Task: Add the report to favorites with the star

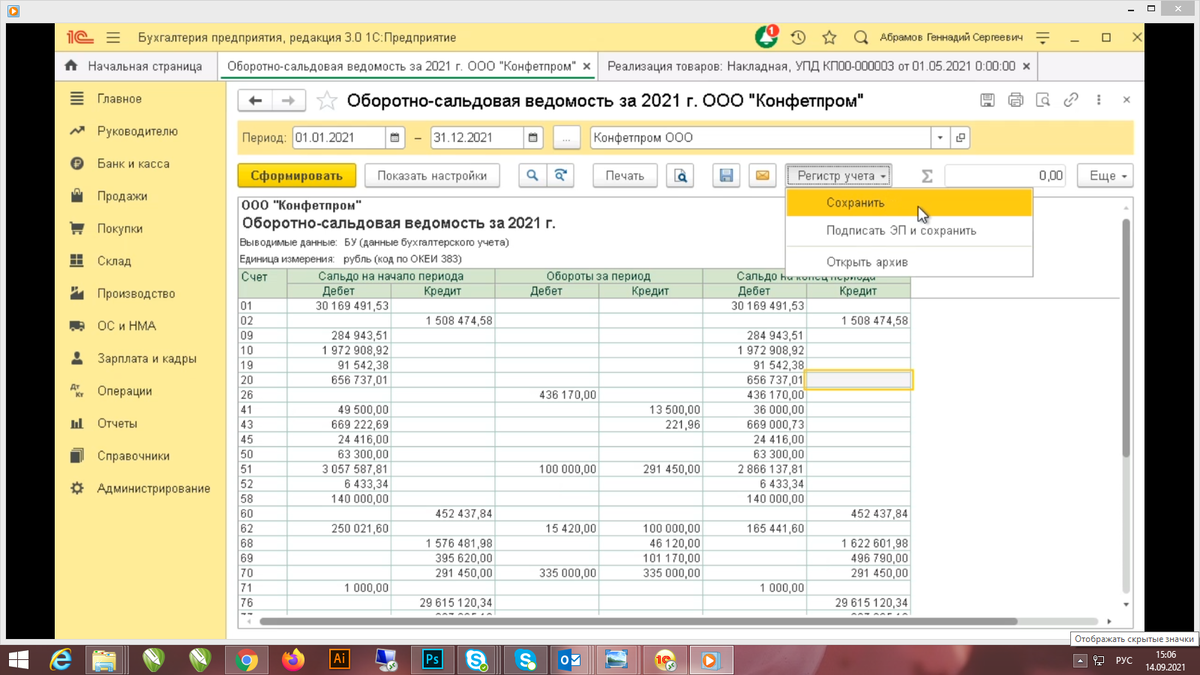Action: [326, 101]
